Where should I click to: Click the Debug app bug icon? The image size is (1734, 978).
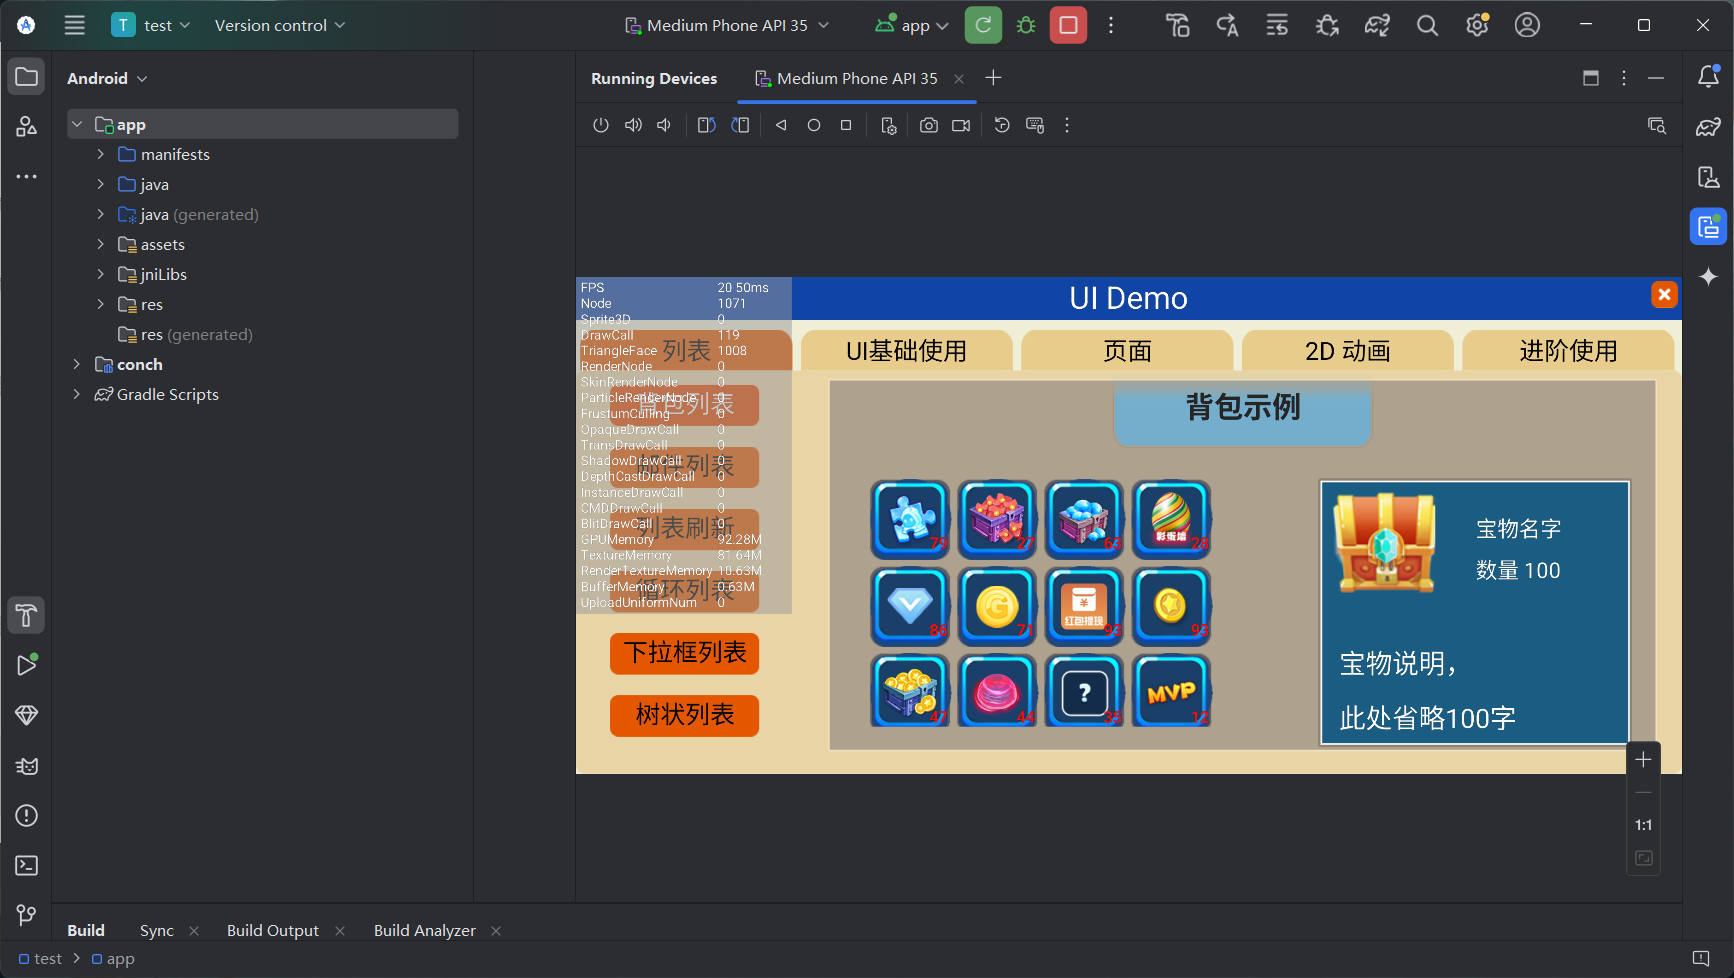pyautogui.click(x=1026, y=25)
